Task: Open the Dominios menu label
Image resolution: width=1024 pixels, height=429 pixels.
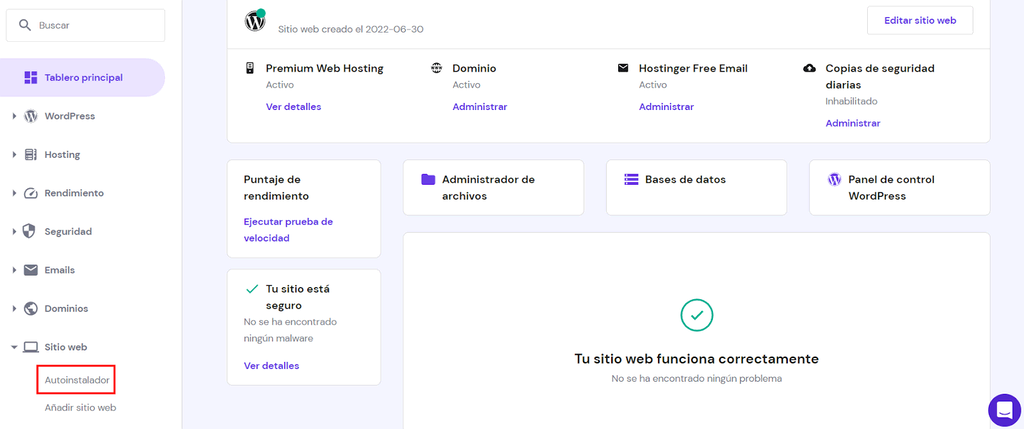Action: point(66,309)
